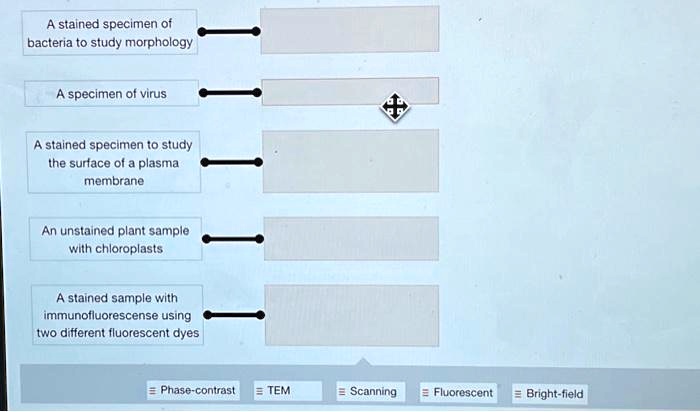Select the plasma membrane surface prompt box

114,162
